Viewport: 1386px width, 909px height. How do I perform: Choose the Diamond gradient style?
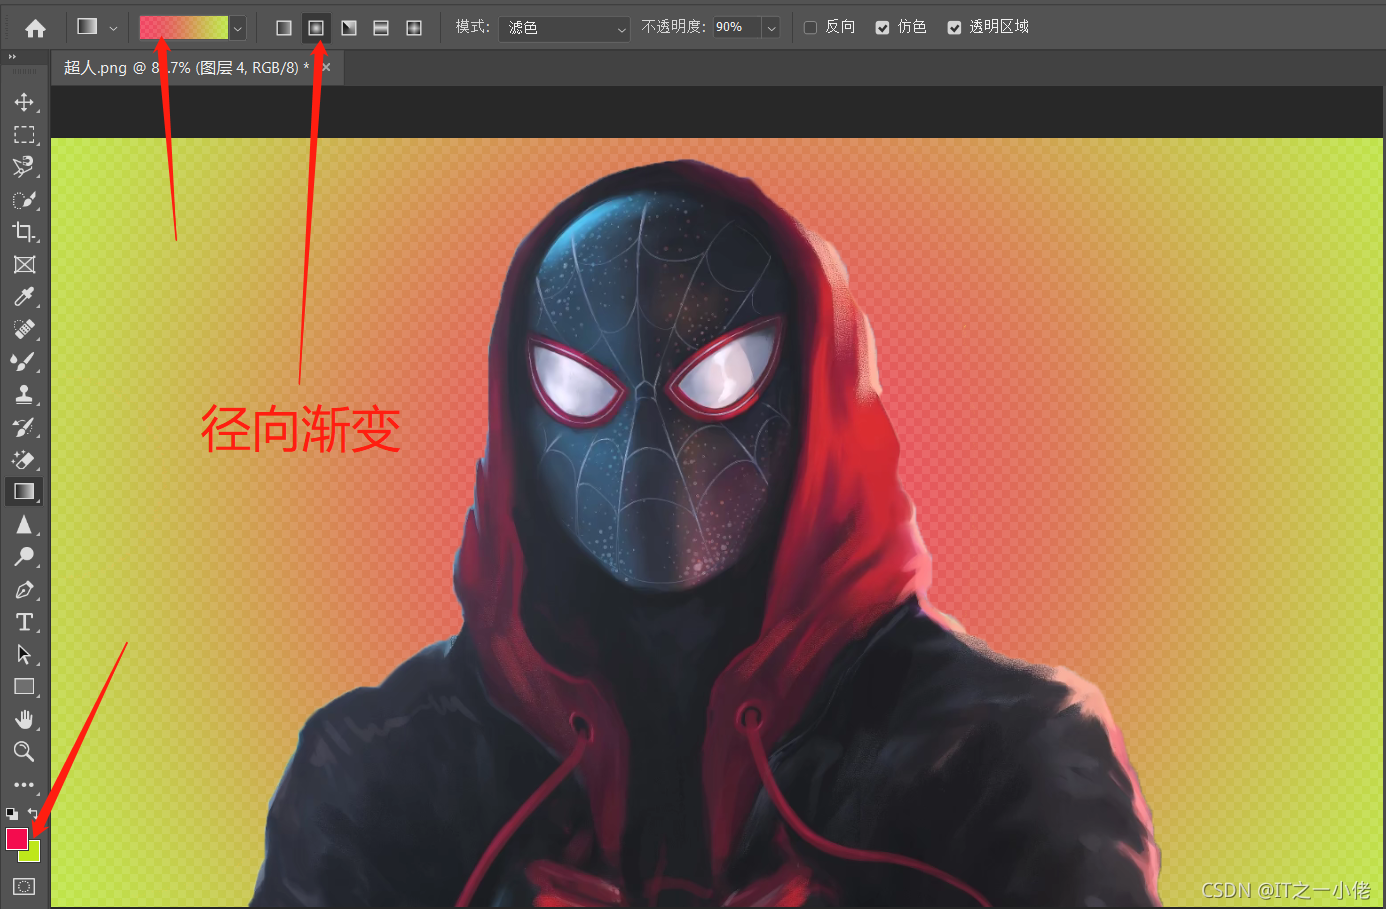pos(414,27)
